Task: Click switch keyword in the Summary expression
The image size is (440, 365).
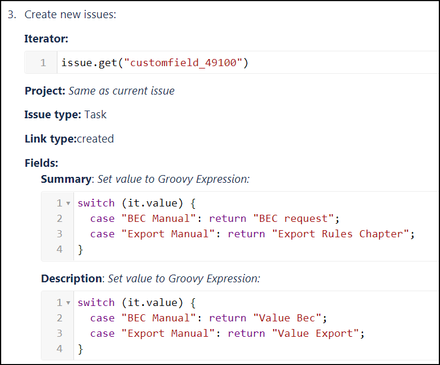Action: click(x=96, y=203)
